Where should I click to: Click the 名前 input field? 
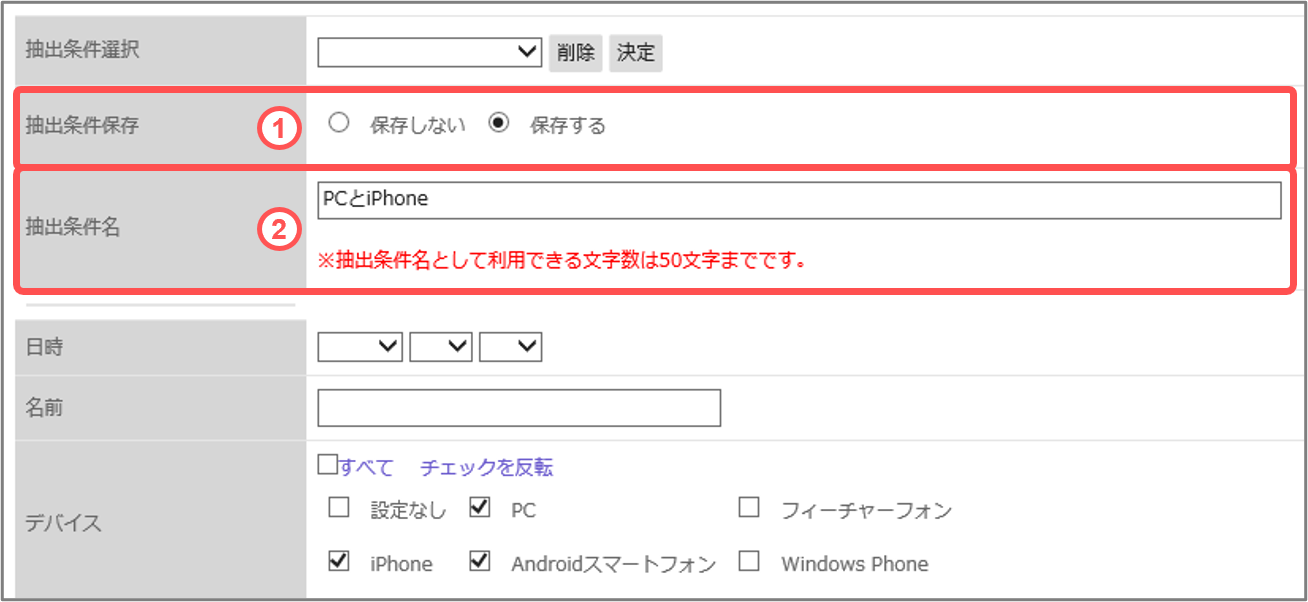coord(519,408)
